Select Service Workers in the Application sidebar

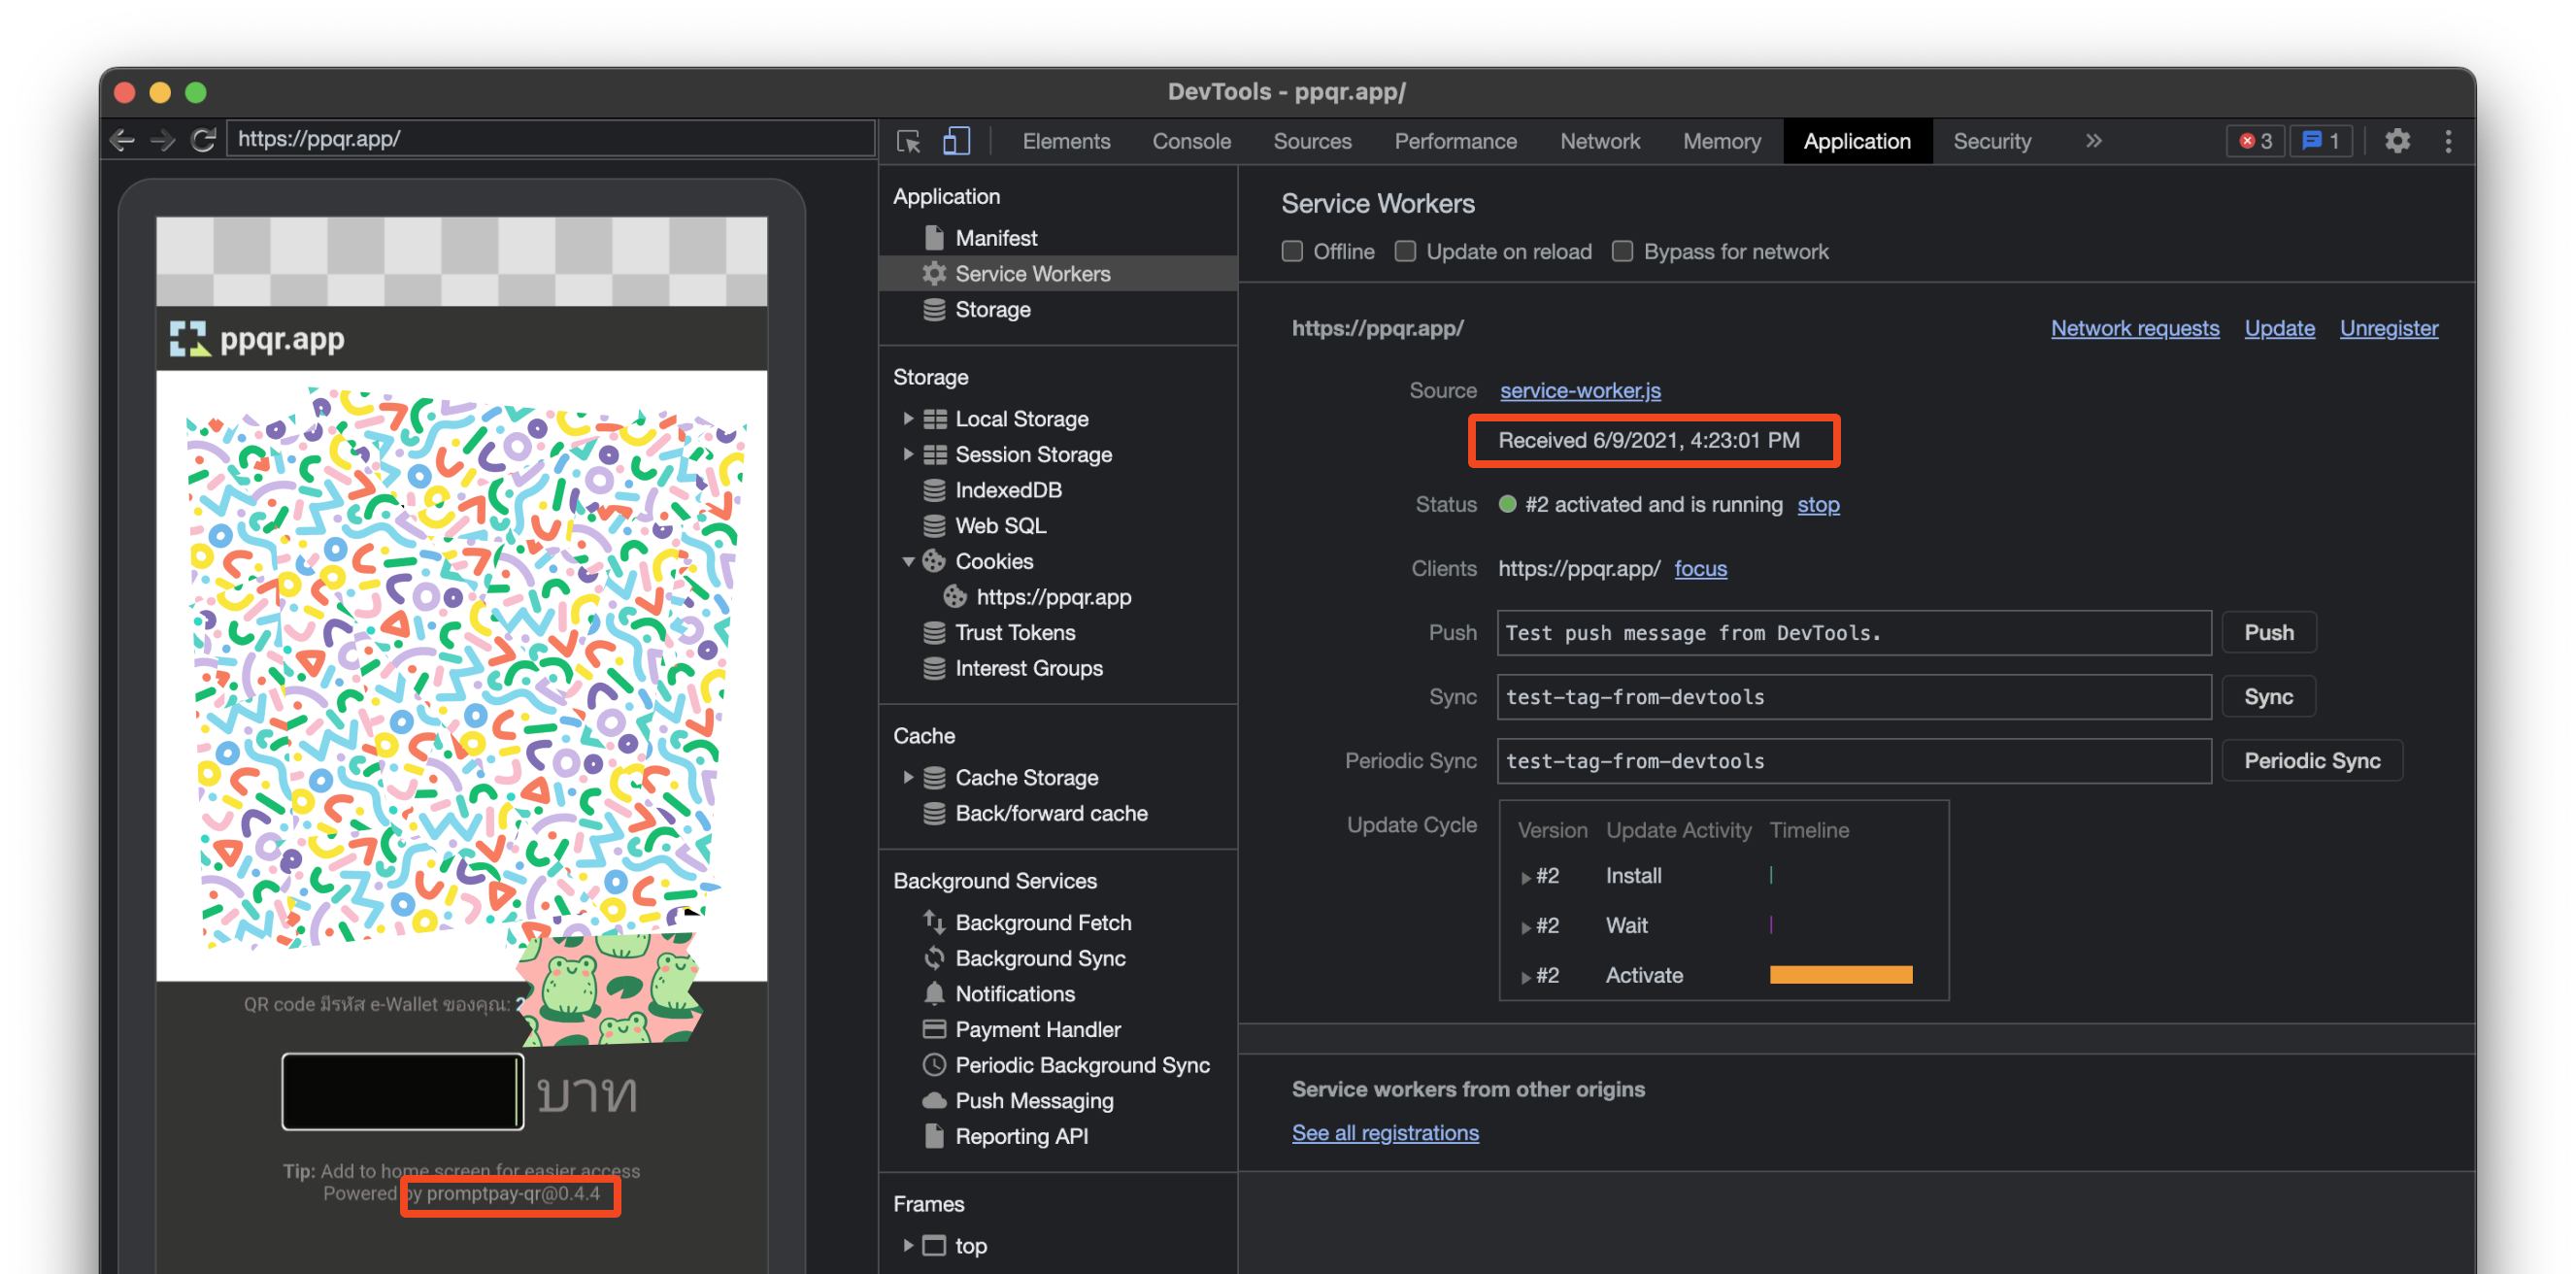[x=1032, y=273]
